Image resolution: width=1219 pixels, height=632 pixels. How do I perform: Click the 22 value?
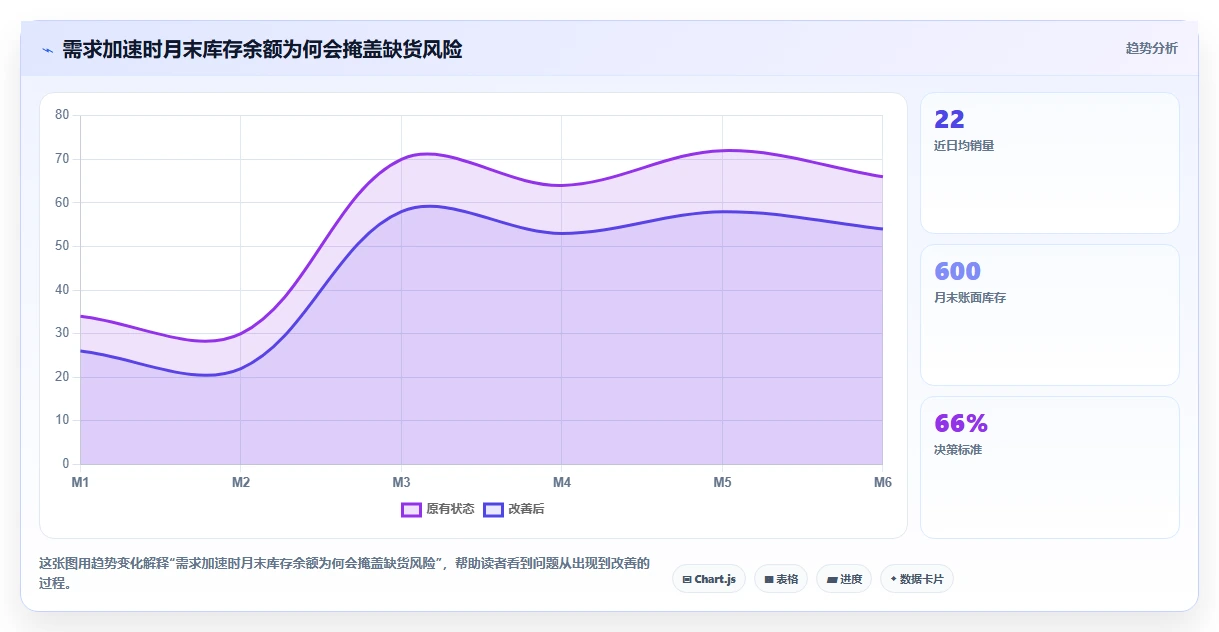click(x=949, y=120)
